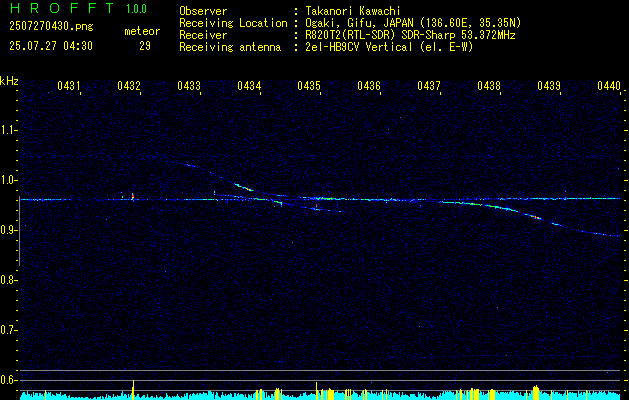629x400 pixels.
Task: Click the red hotspot on descending trace near 0439
Action: [x=536, y=217]
